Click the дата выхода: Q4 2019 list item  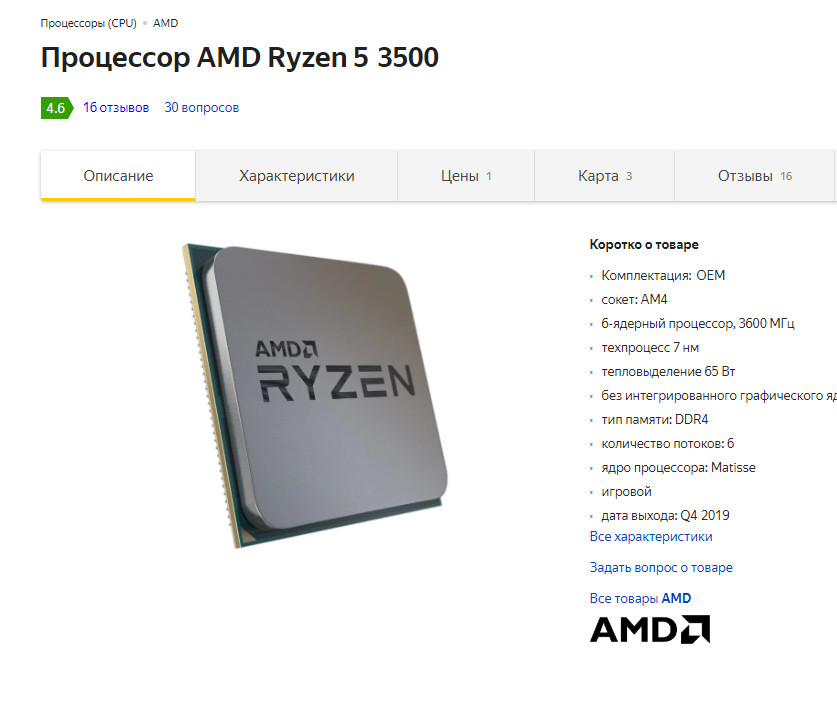[665, 516]
